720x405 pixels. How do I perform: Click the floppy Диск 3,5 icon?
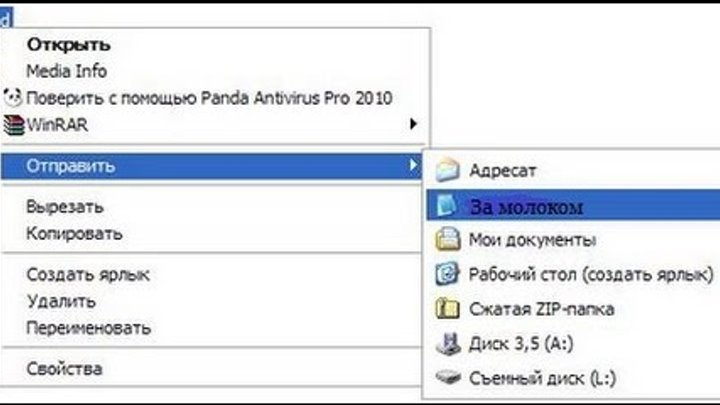[x=449, y=344]
